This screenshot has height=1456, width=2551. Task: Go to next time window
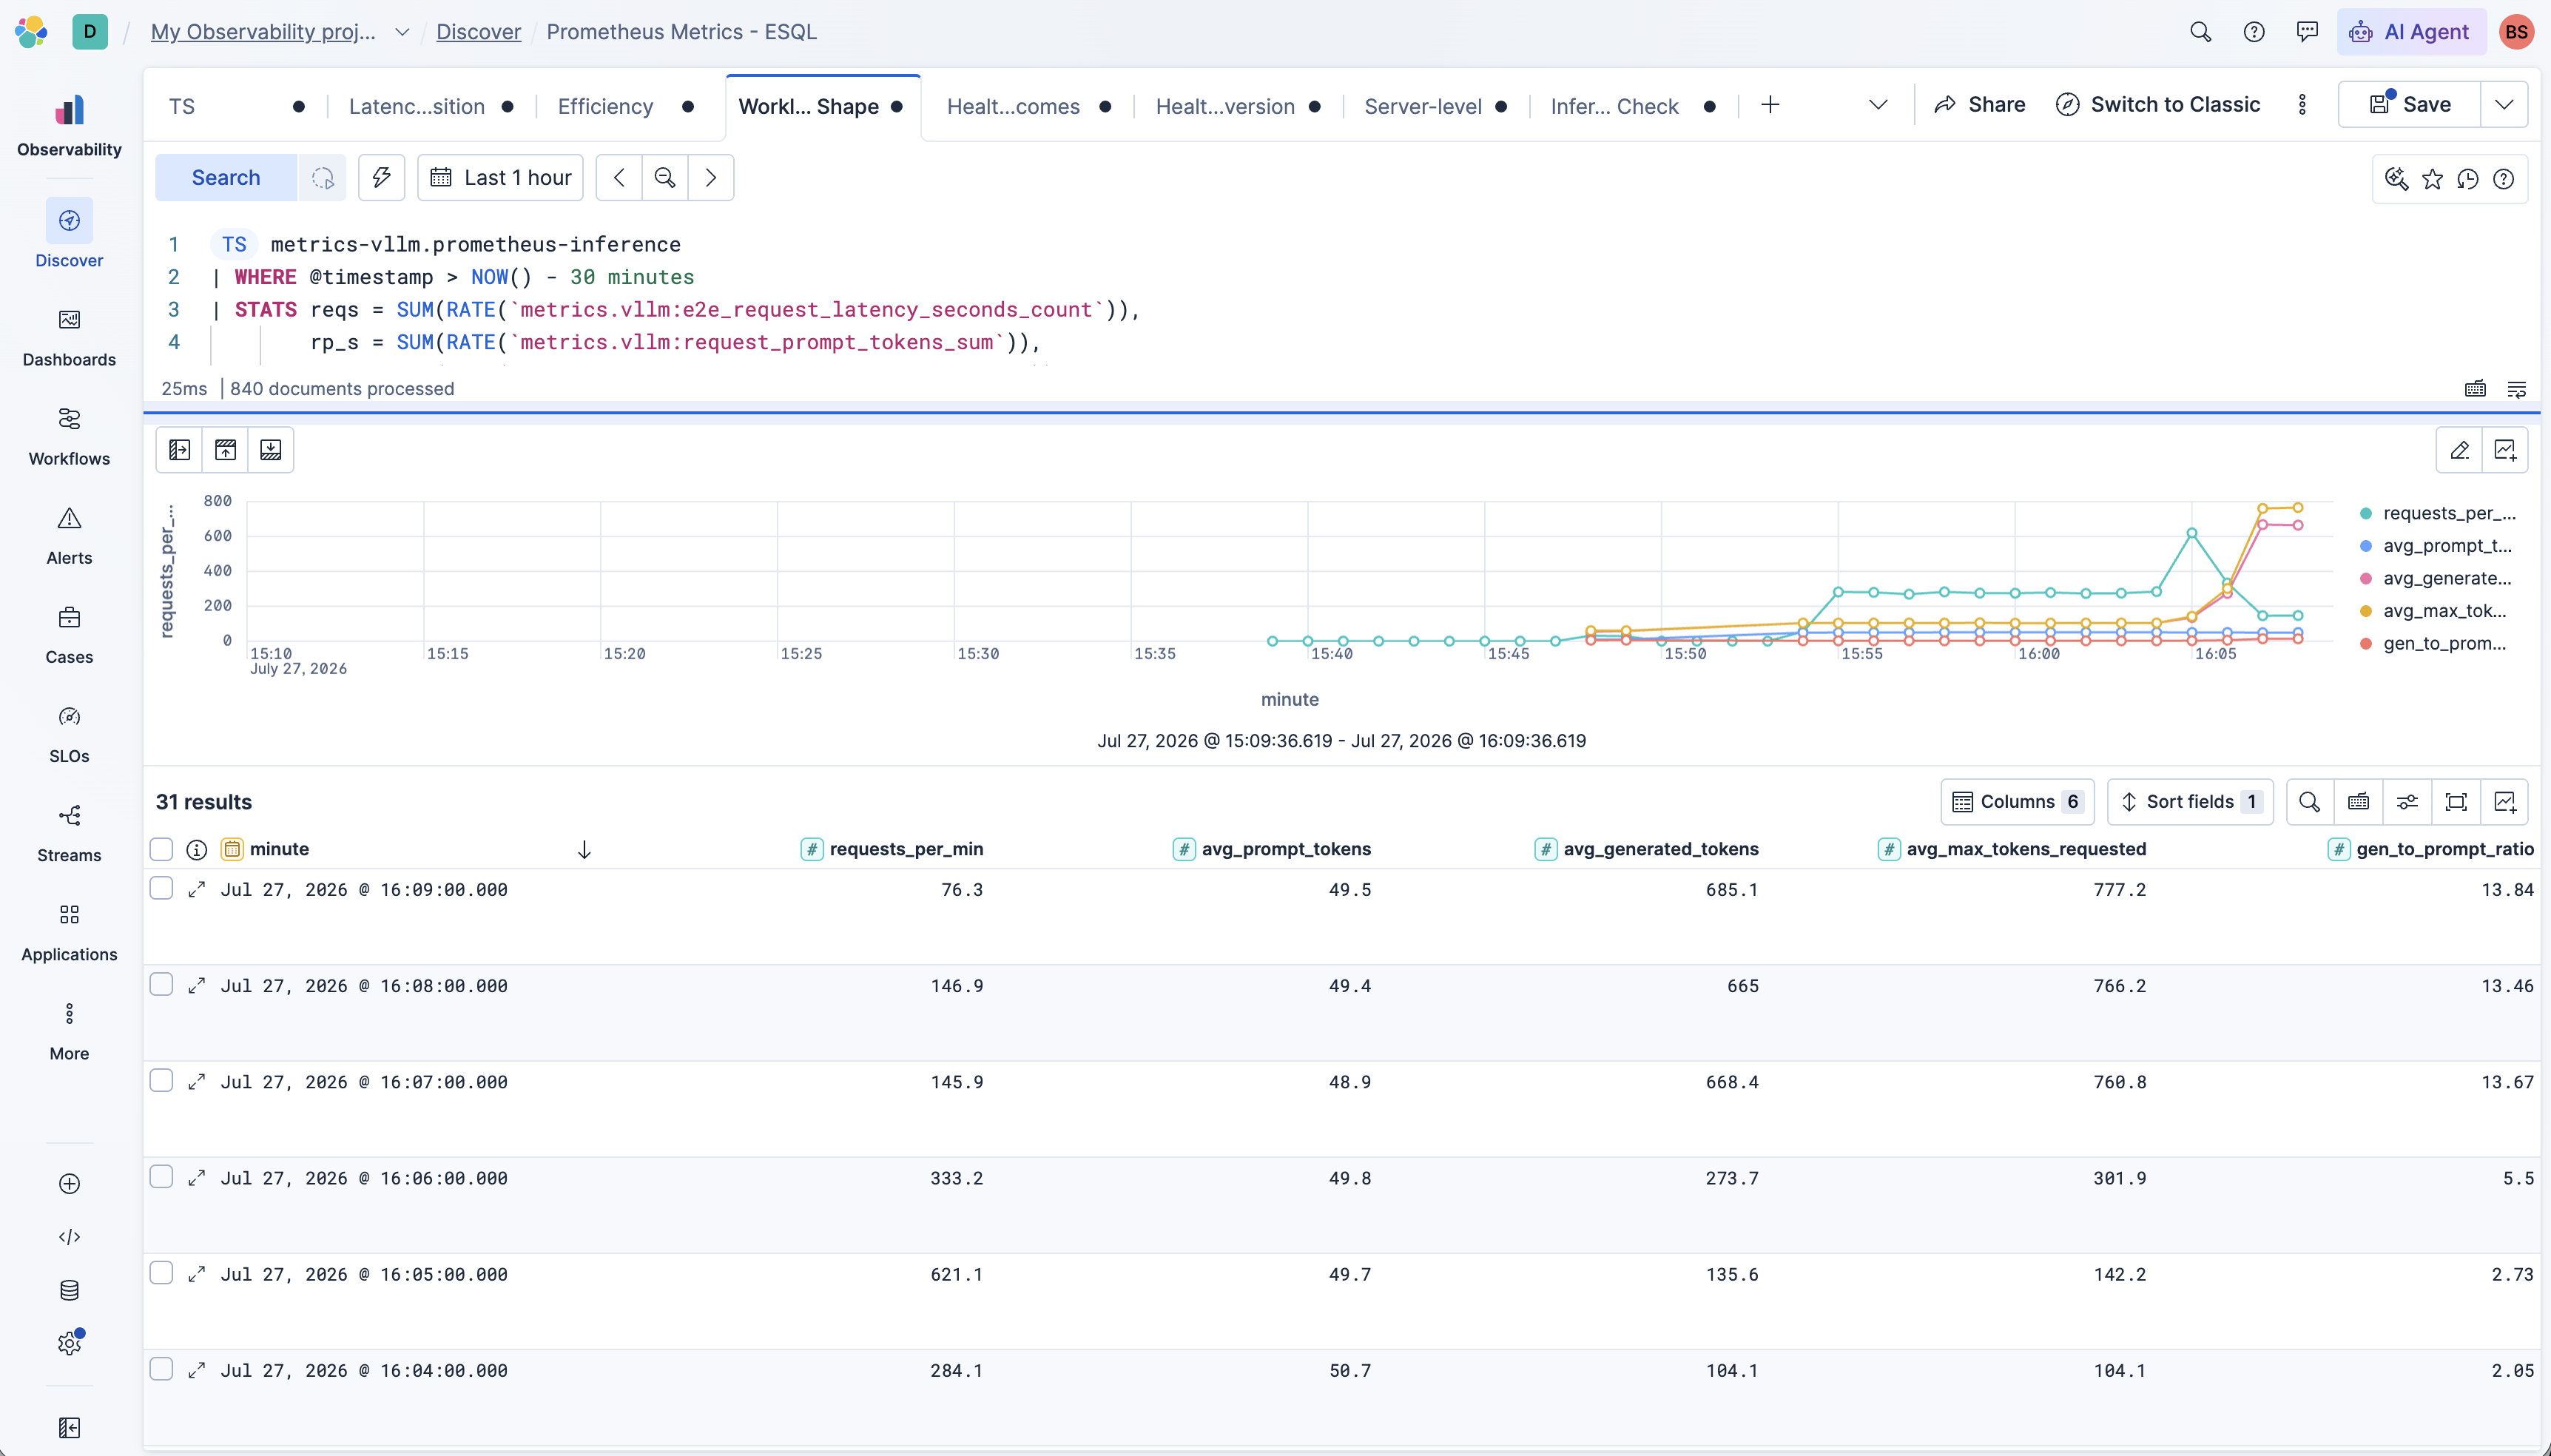711,178
